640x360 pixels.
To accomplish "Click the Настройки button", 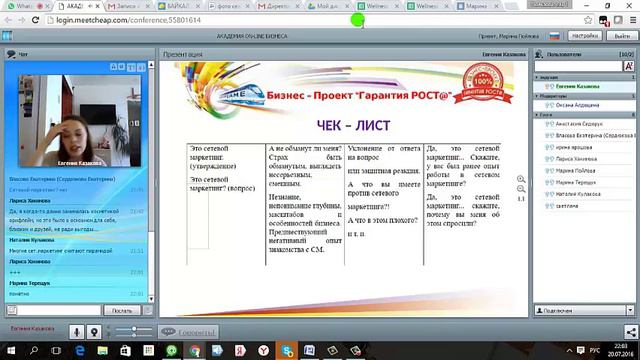I will [585, 36].
